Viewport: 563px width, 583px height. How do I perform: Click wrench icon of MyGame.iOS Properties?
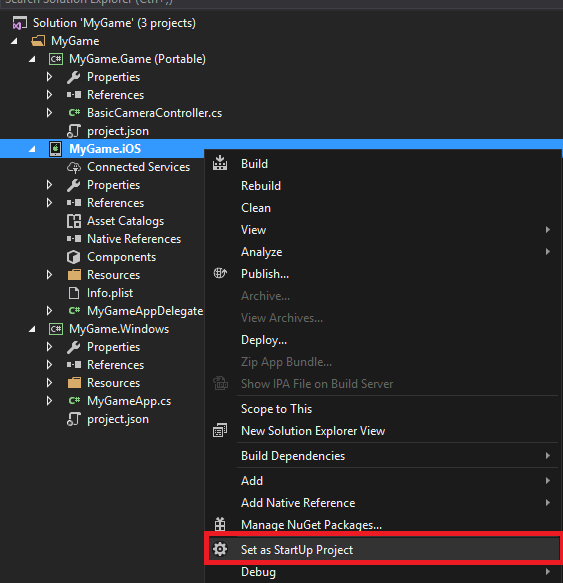tap(74, 185)
